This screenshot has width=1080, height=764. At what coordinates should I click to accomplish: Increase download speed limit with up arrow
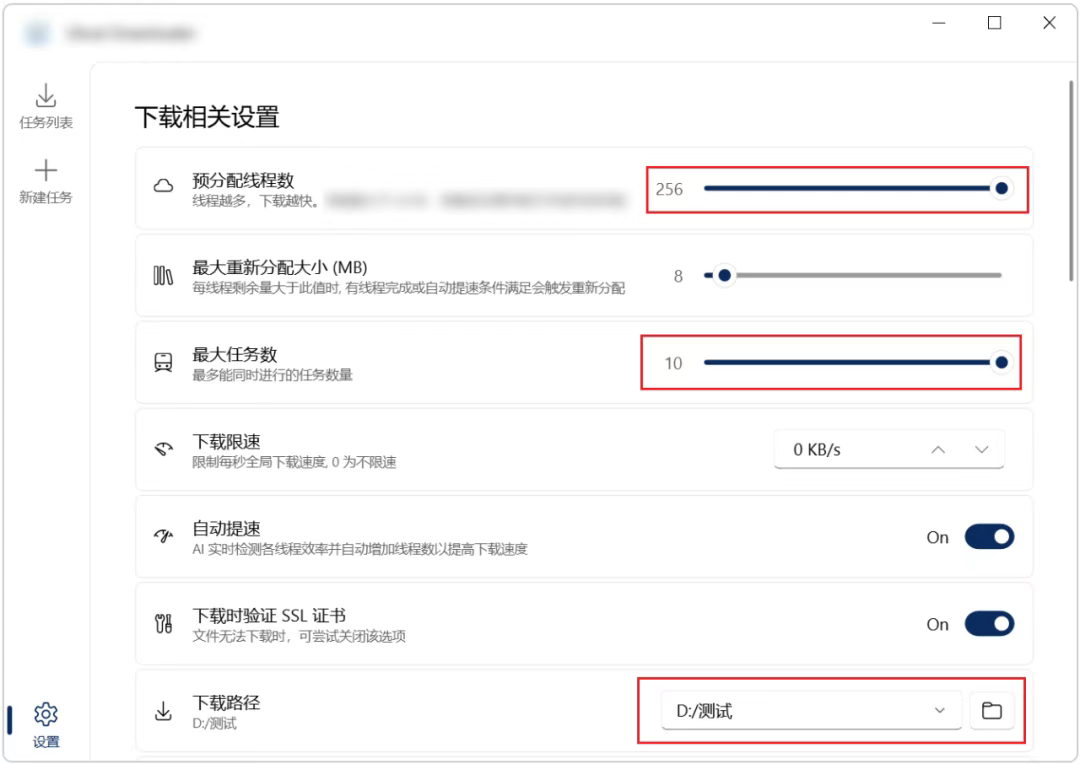coord(937,450)
